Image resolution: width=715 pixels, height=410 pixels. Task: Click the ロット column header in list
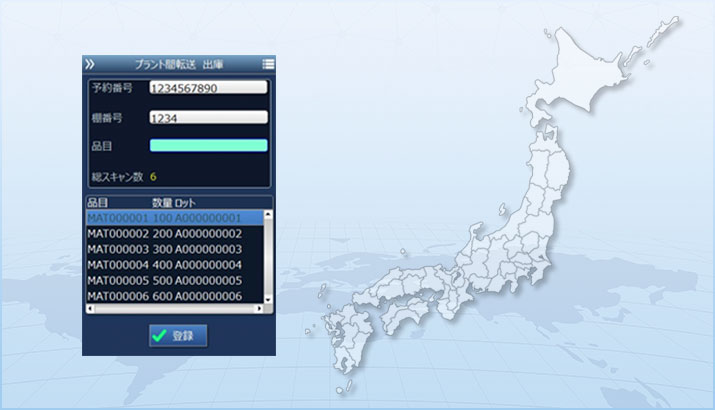[x=186, y=203]
